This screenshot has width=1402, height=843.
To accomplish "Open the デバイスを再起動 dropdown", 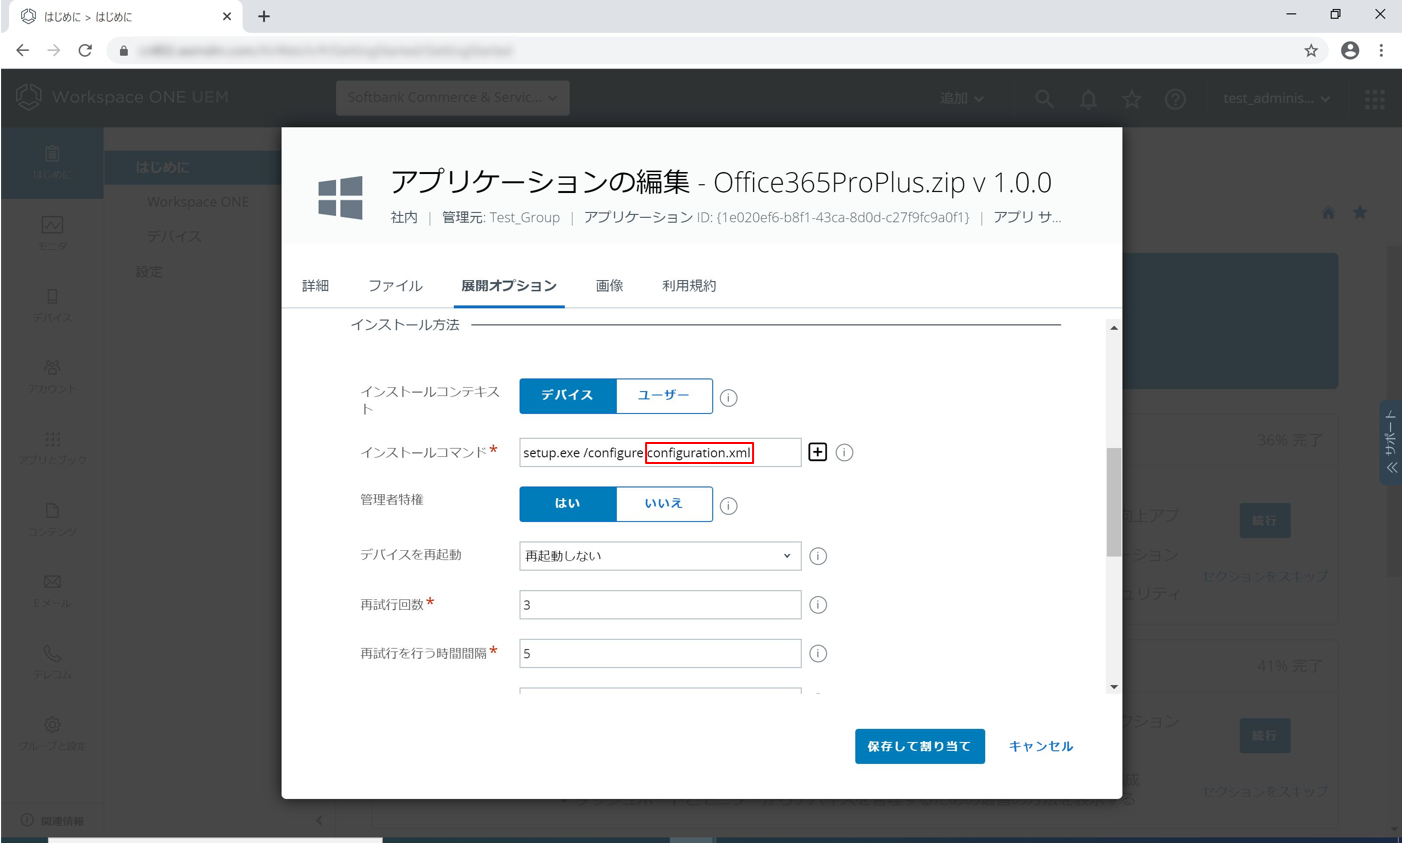I will point(660,556).
